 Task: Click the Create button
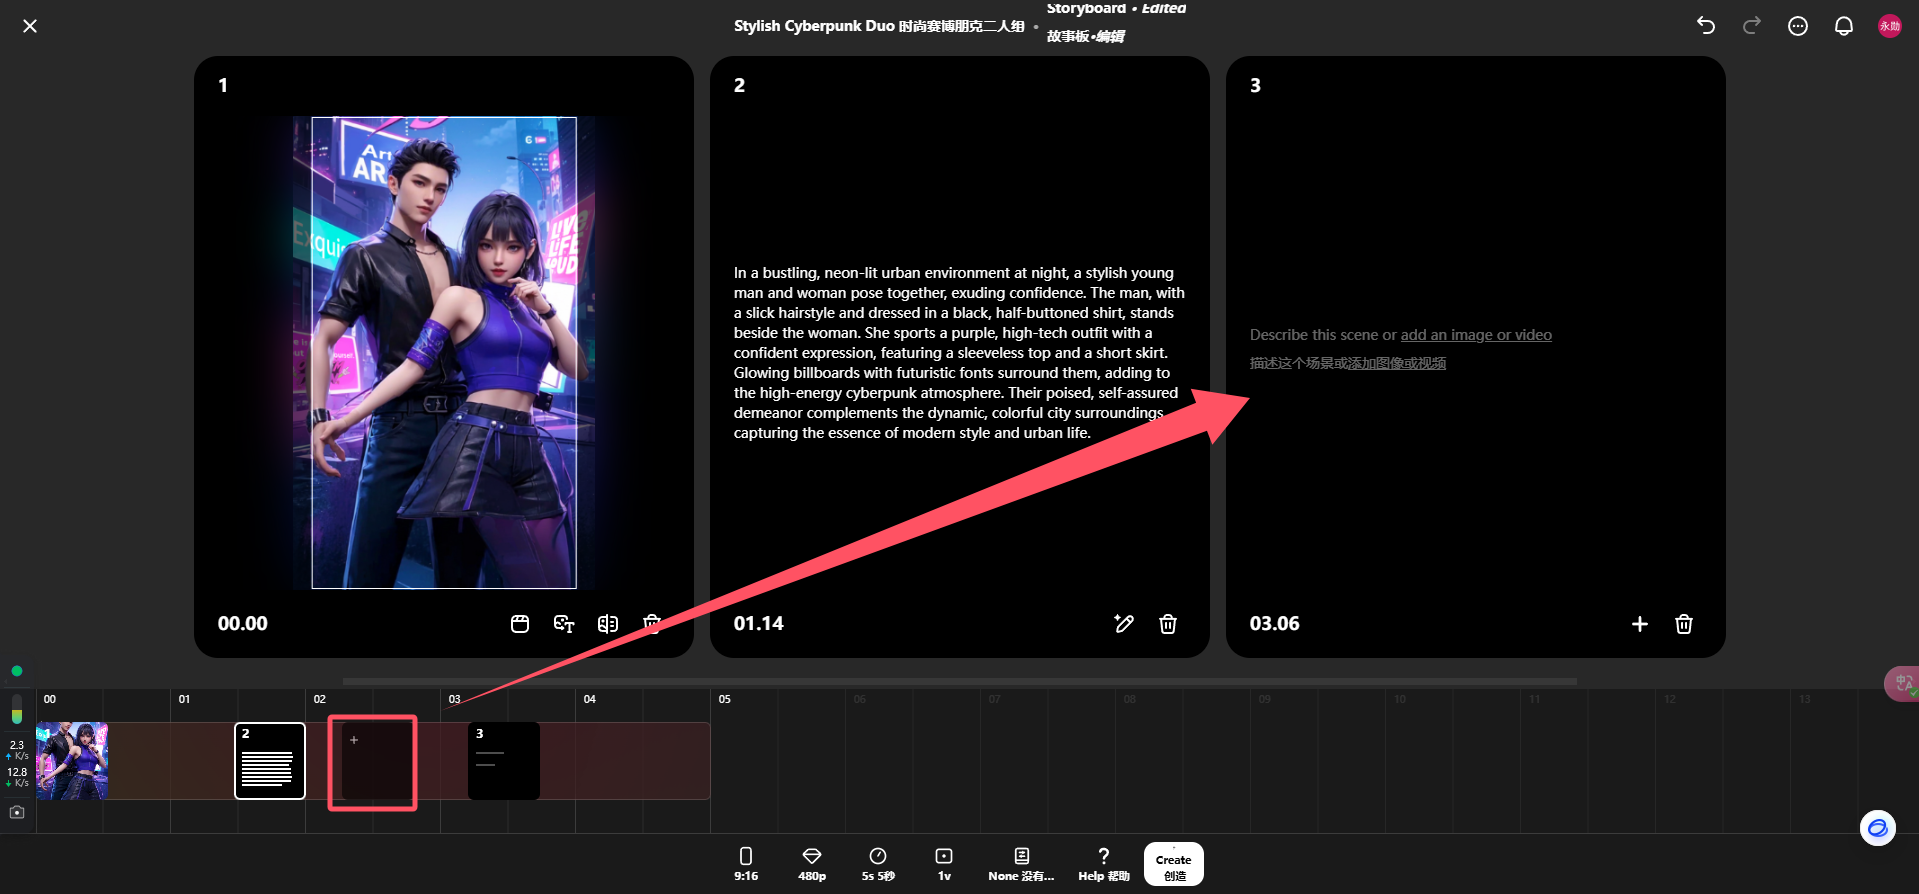pos(1174,864)
